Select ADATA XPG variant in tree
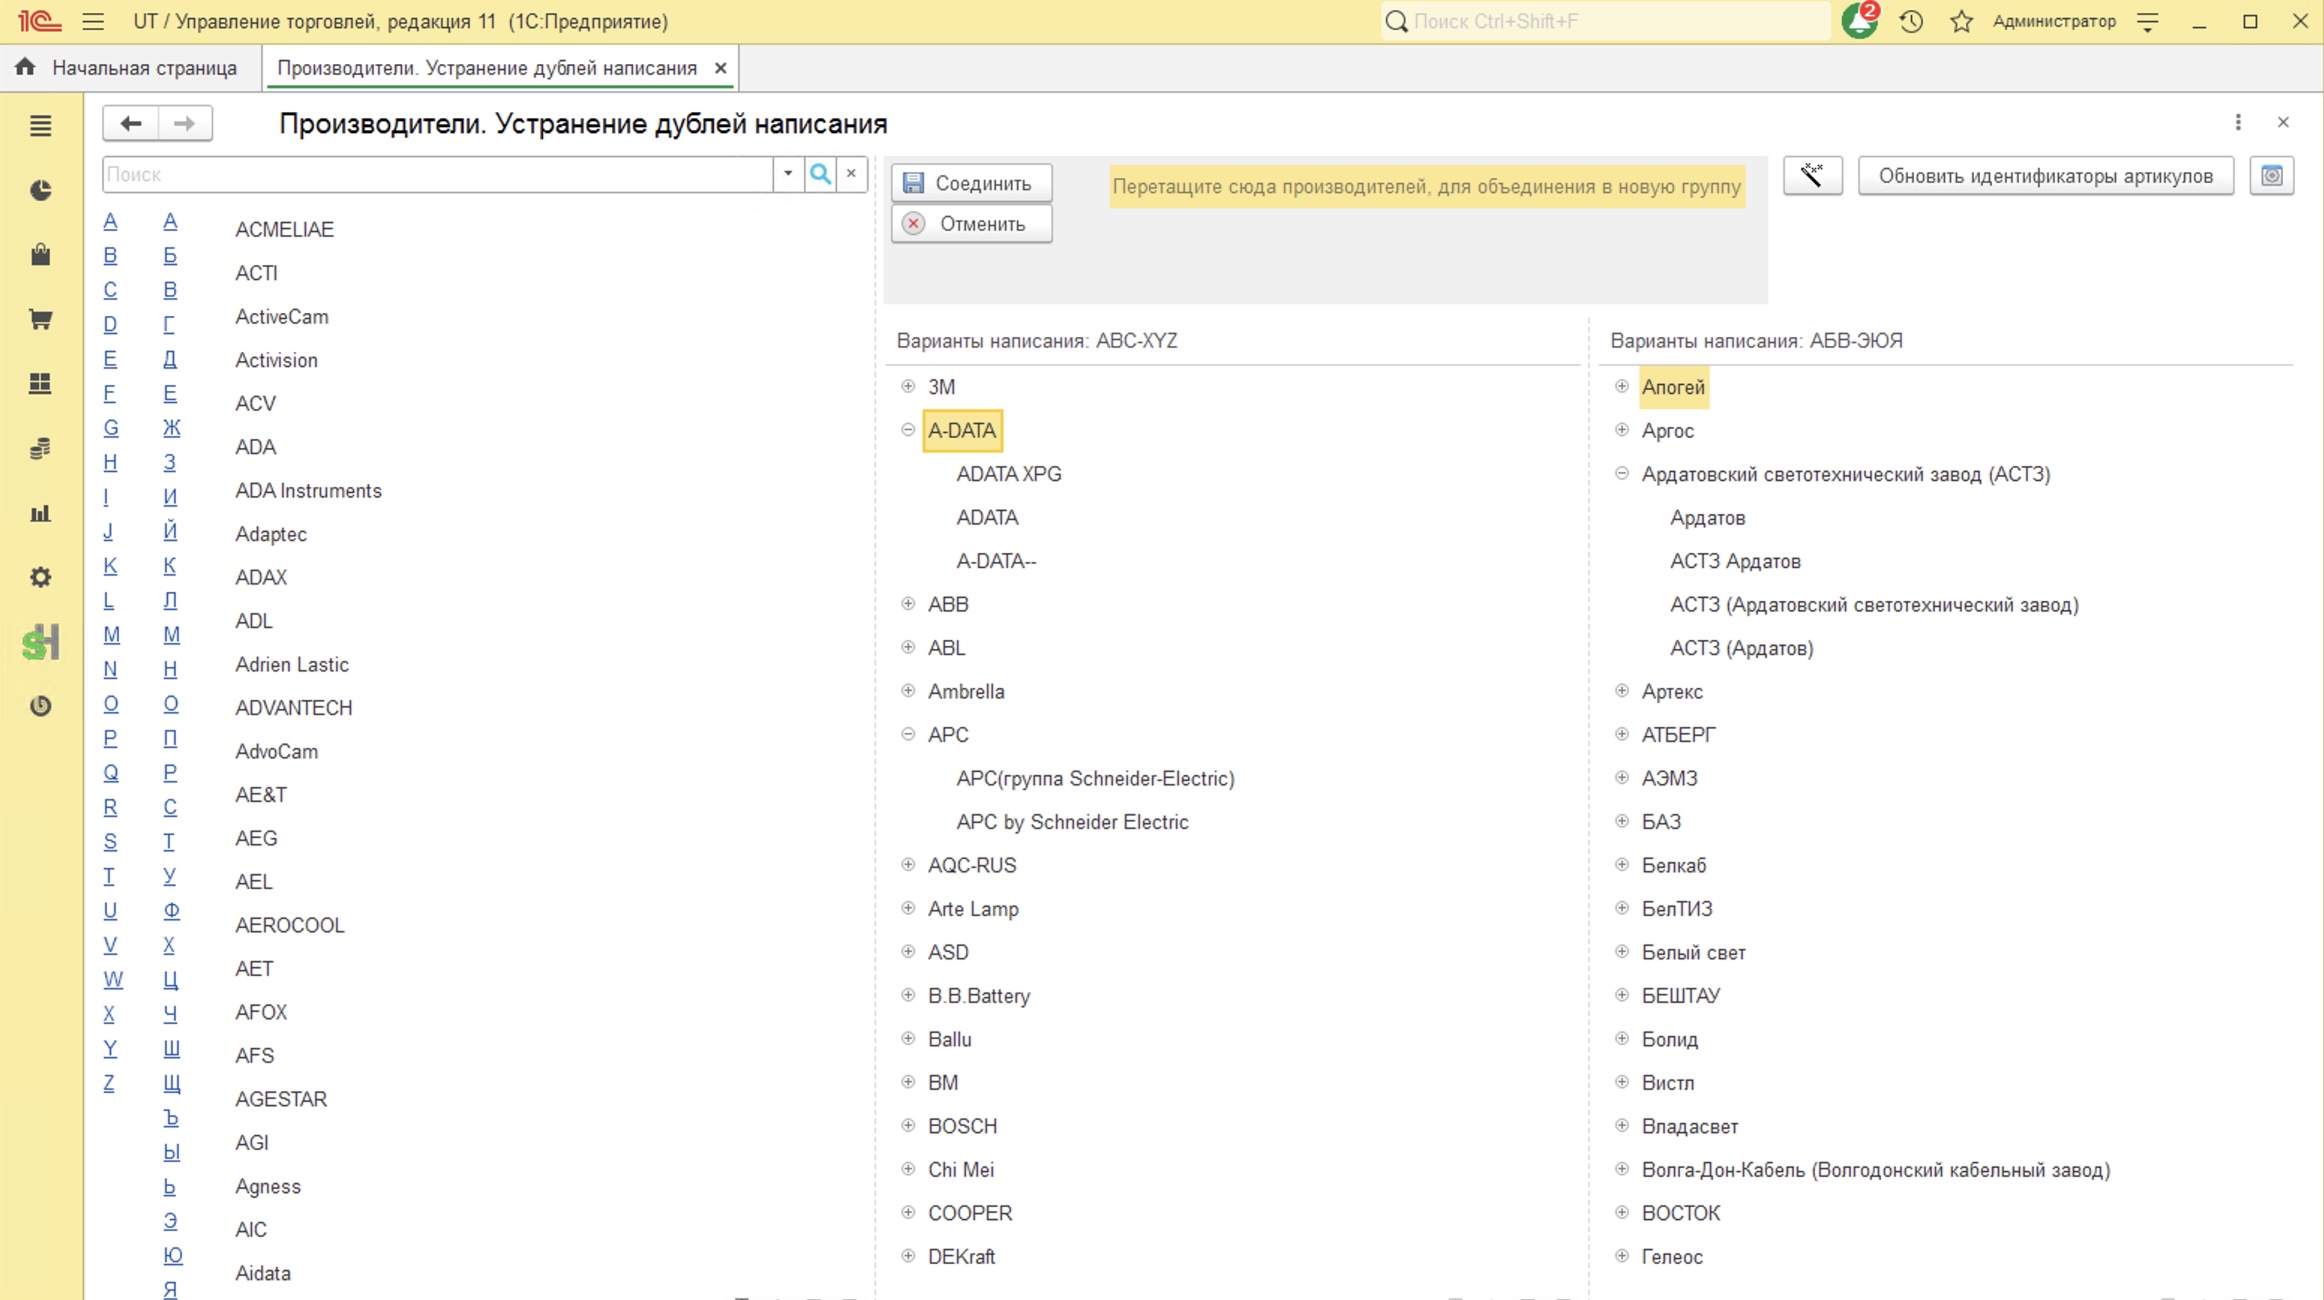 point(1008,474)
